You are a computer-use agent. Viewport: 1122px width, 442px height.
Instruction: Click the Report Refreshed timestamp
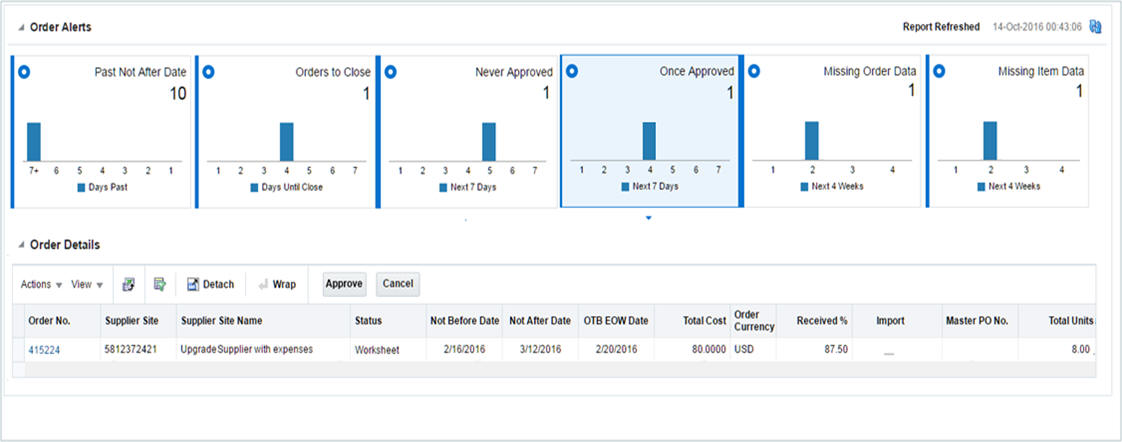point(1037,27)
